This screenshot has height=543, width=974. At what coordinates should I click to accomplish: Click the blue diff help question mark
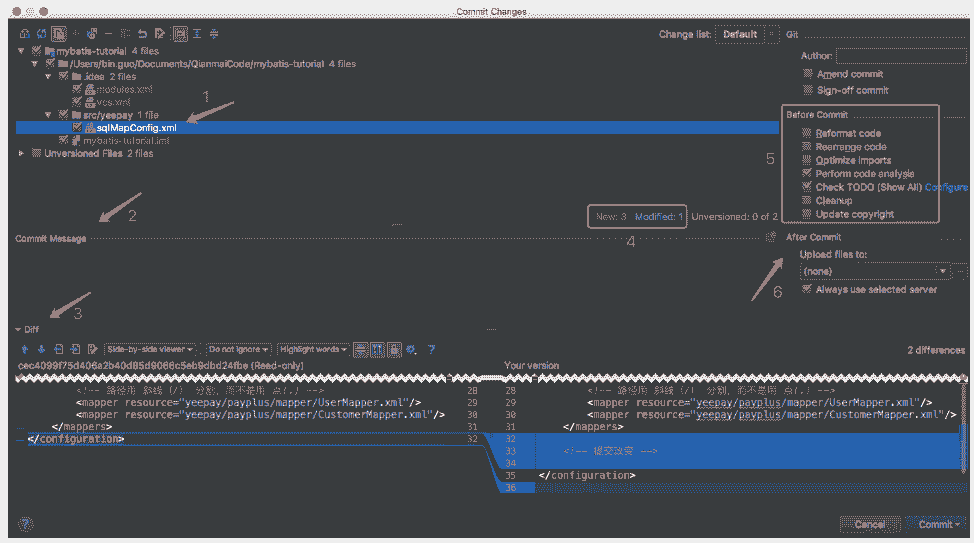click(431, 349)
